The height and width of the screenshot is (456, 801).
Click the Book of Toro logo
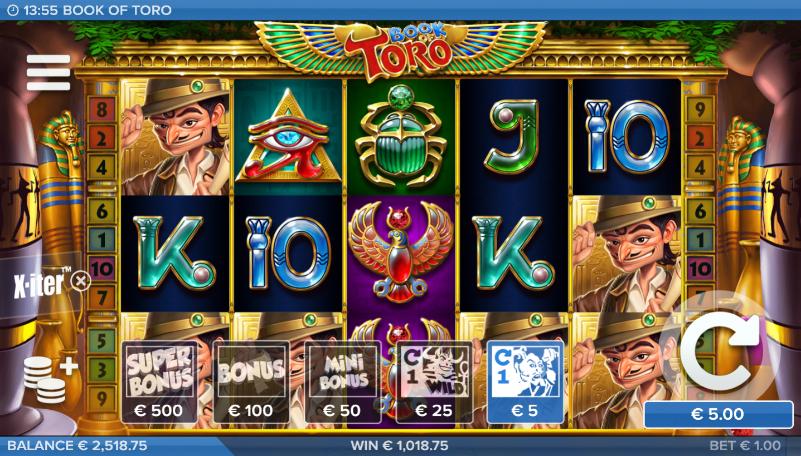click(400, 50)
